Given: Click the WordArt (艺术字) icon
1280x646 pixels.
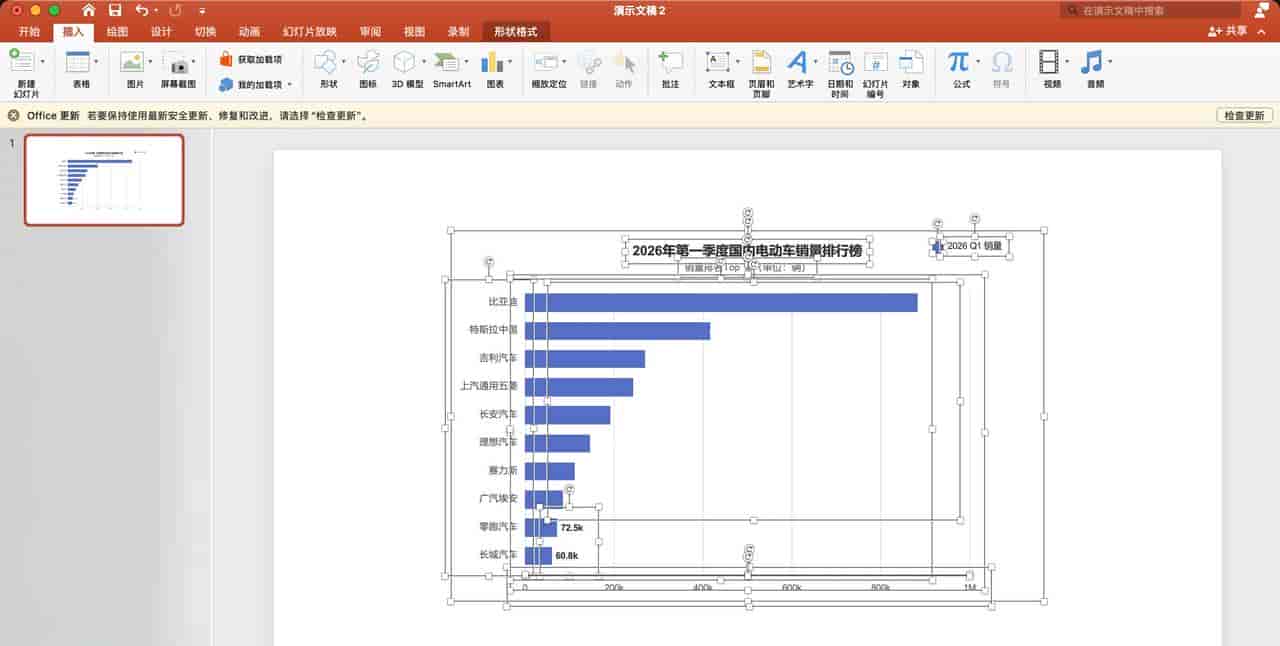Looking at the screenshot, I should (798, 62).
